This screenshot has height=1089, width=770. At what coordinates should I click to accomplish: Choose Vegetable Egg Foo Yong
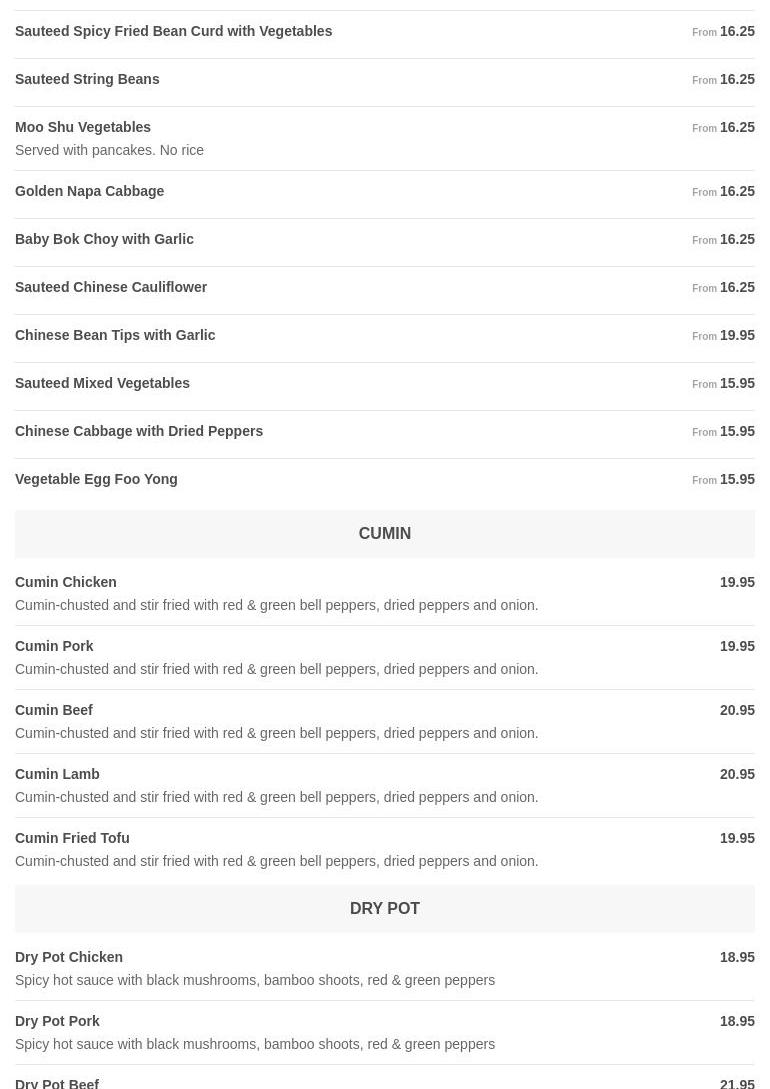[x=96, y=480]
